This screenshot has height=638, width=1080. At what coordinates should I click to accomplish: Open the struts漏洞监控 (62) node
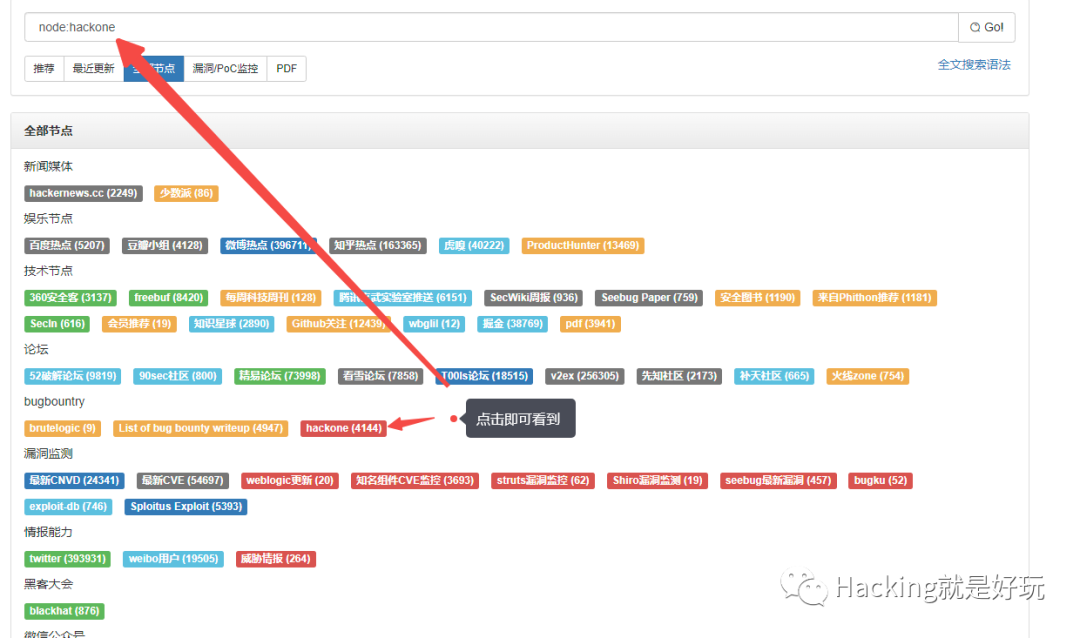543,481
